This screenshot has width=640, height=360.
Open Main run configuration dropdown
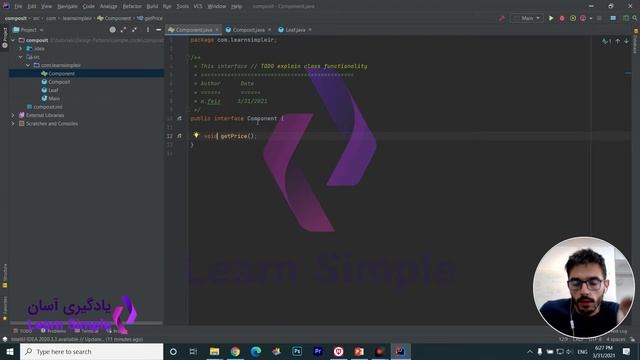click(527, 18)
